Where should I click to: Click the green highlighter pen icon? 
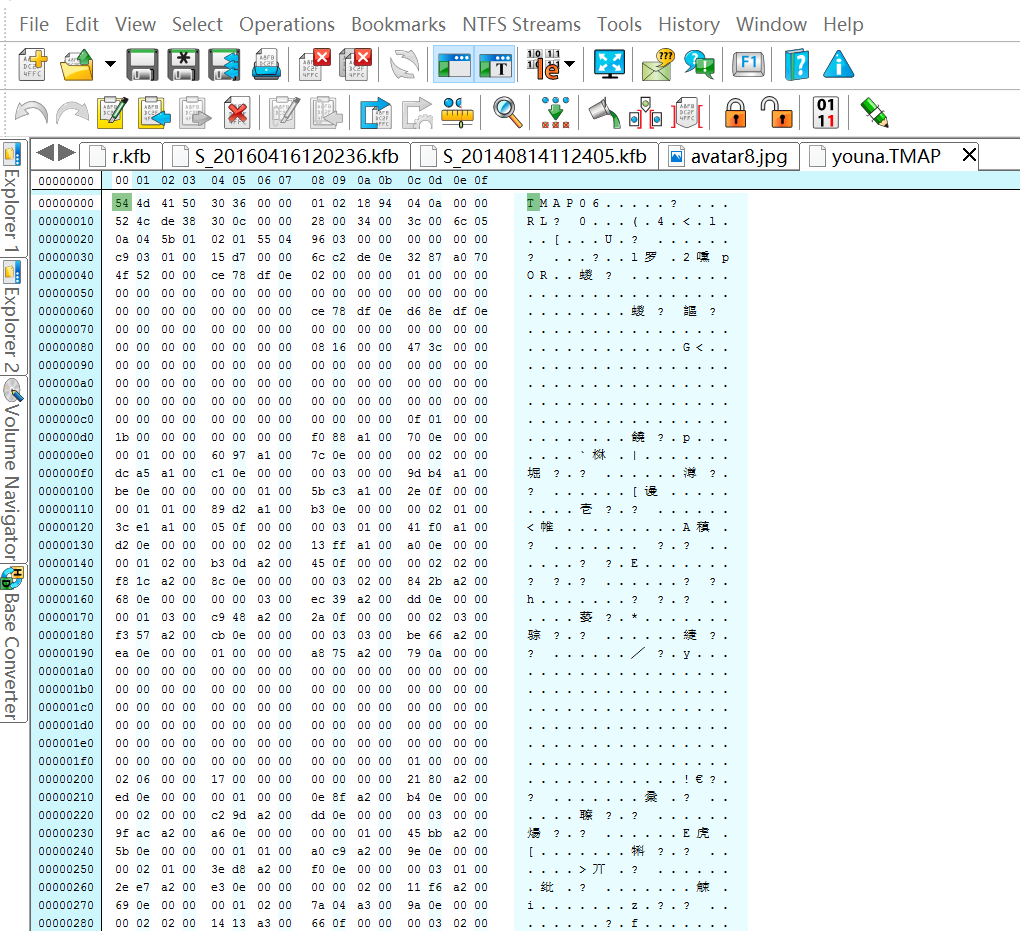point(874,112)
